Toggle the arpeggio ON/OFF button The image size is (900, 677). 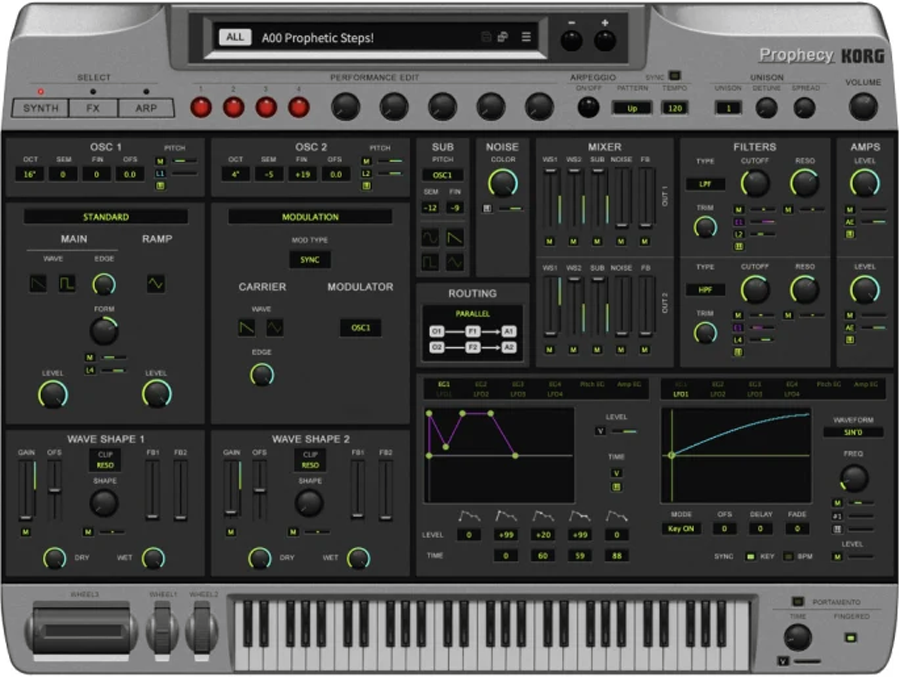coord(588,107)
